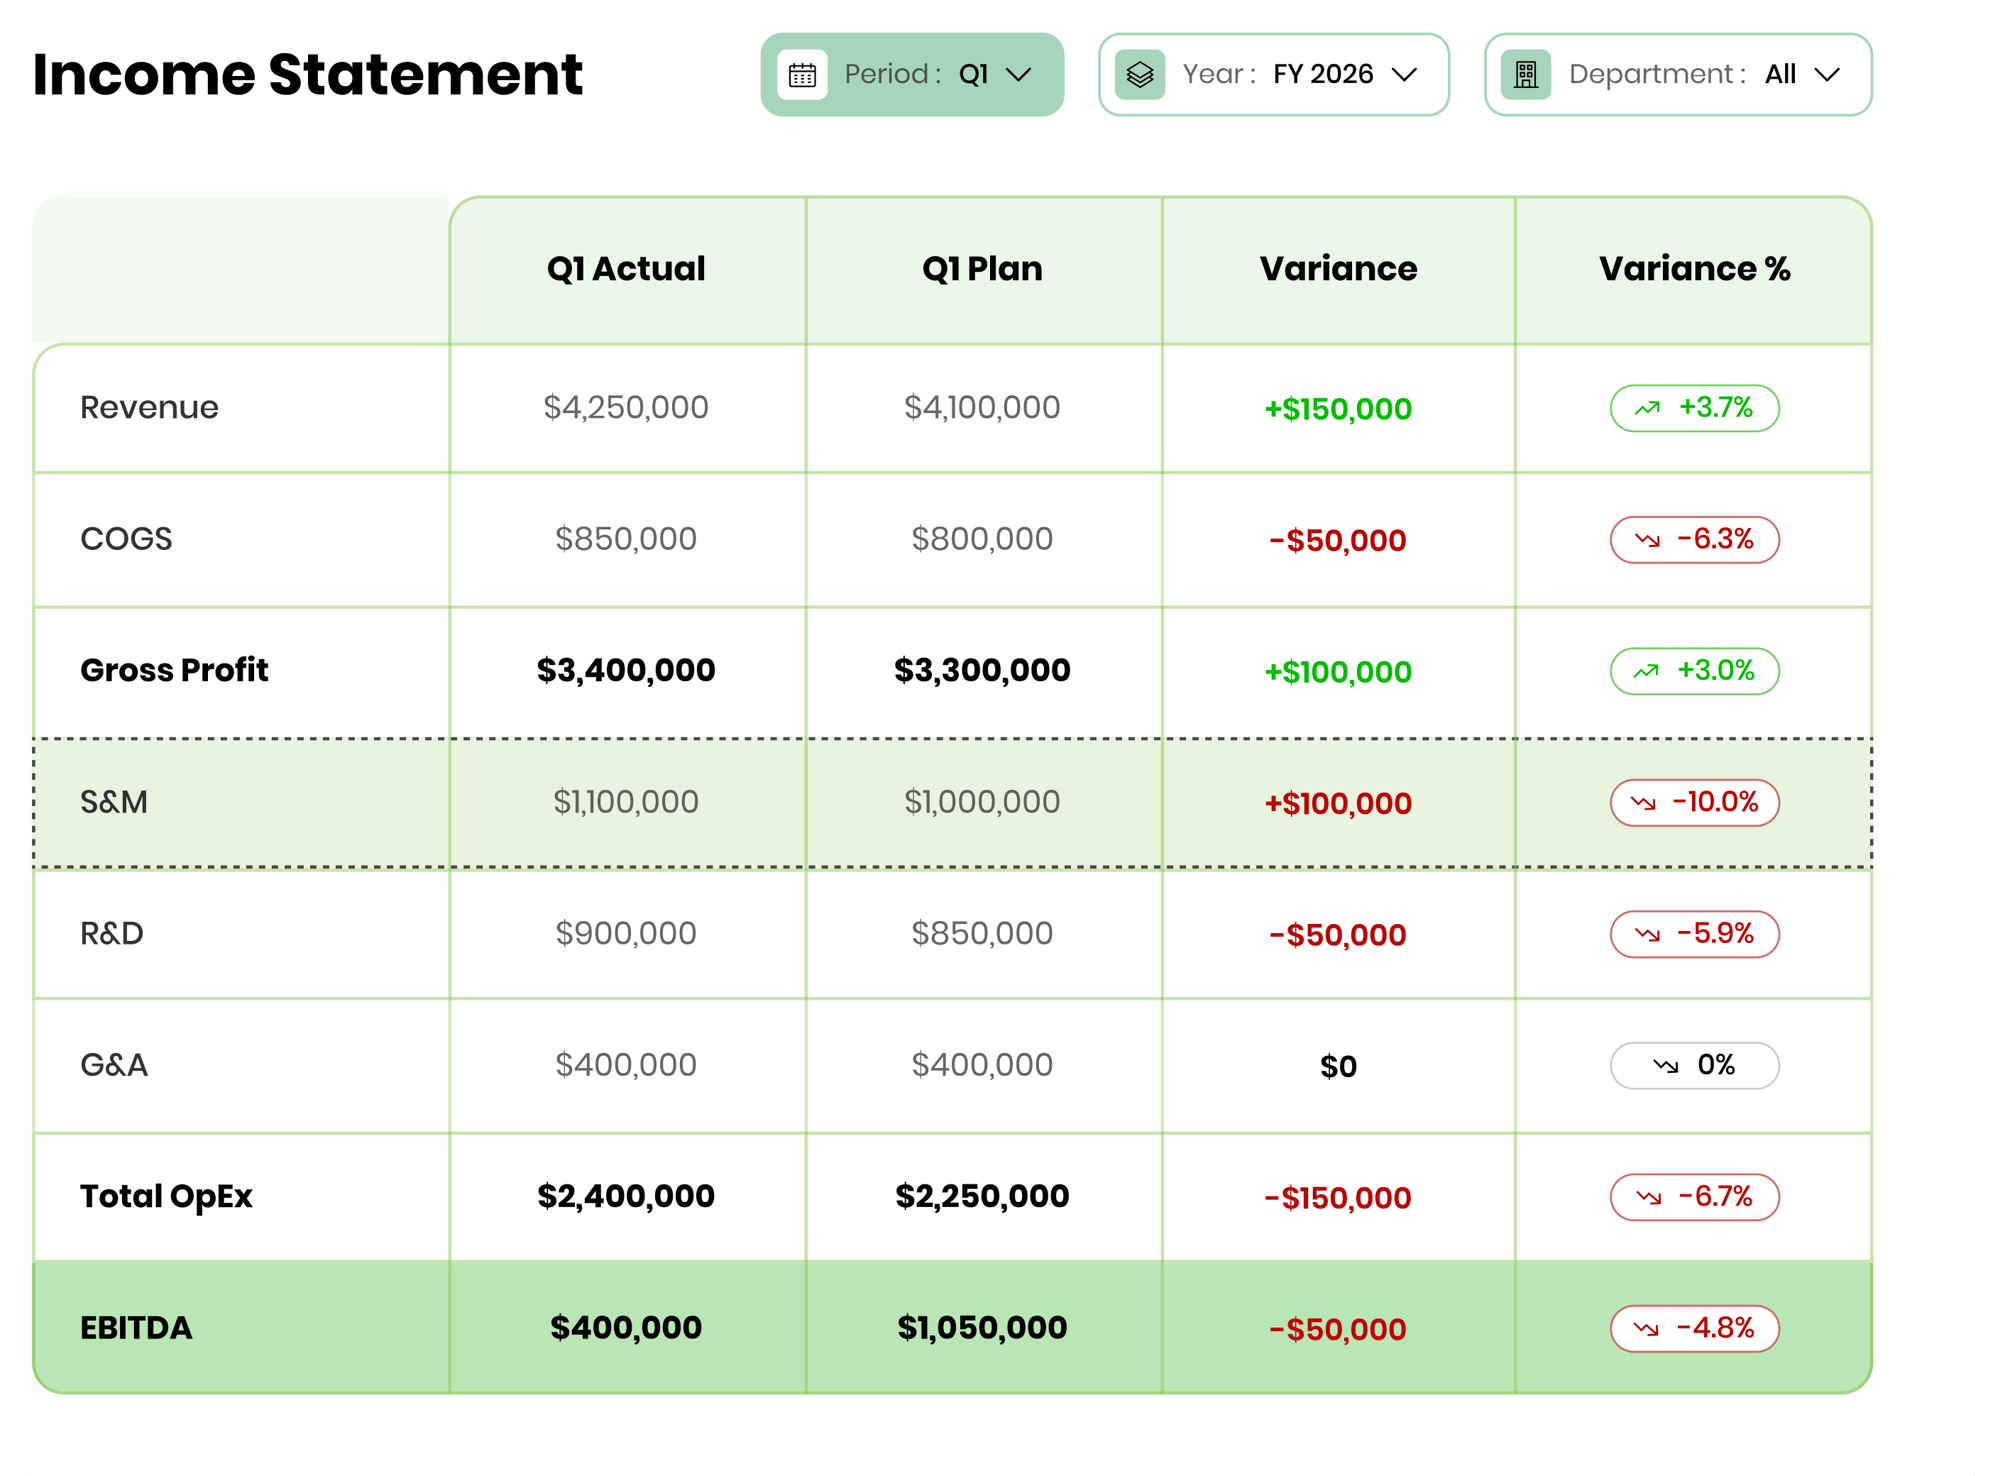The width and height of the screenshot is (2000, 1476).
Task: Click Gross Profit variance +$100,000
Action: click(x=1338, y=672)
